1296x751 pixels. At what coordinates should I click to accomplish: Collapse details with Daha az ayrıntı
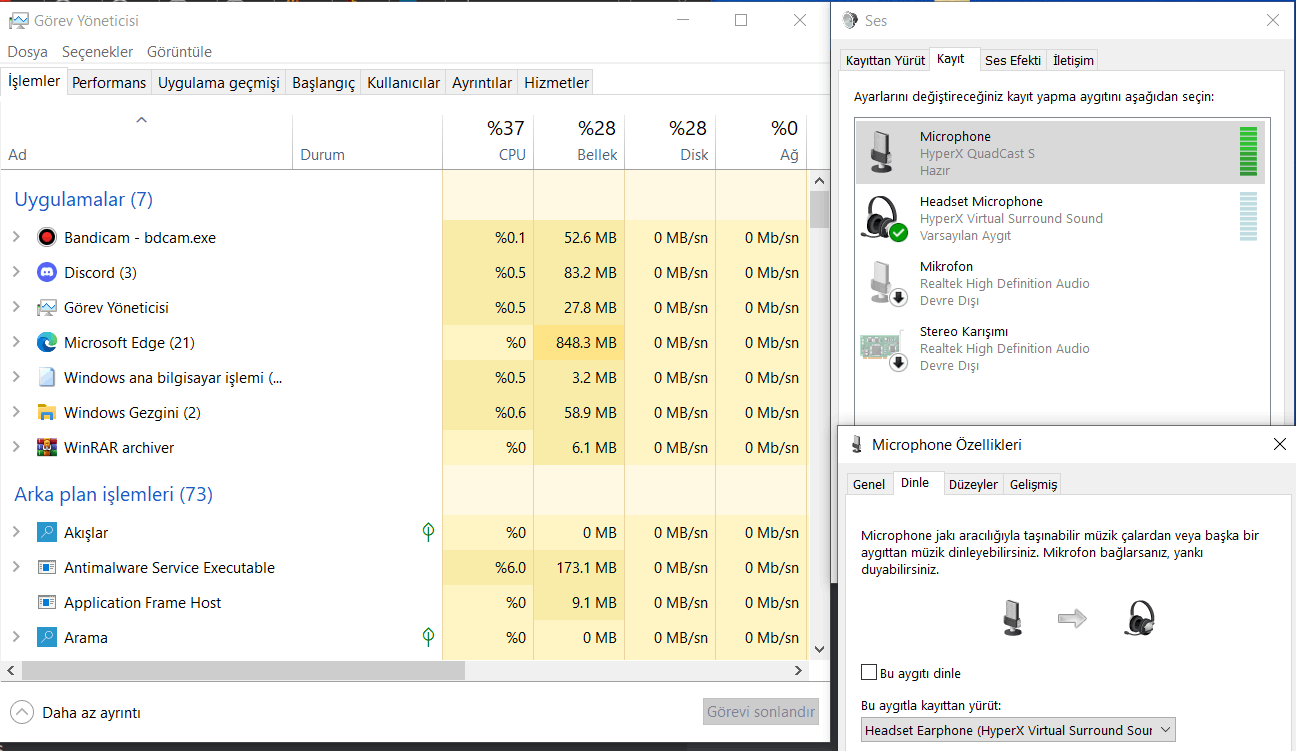click(76, 713)
